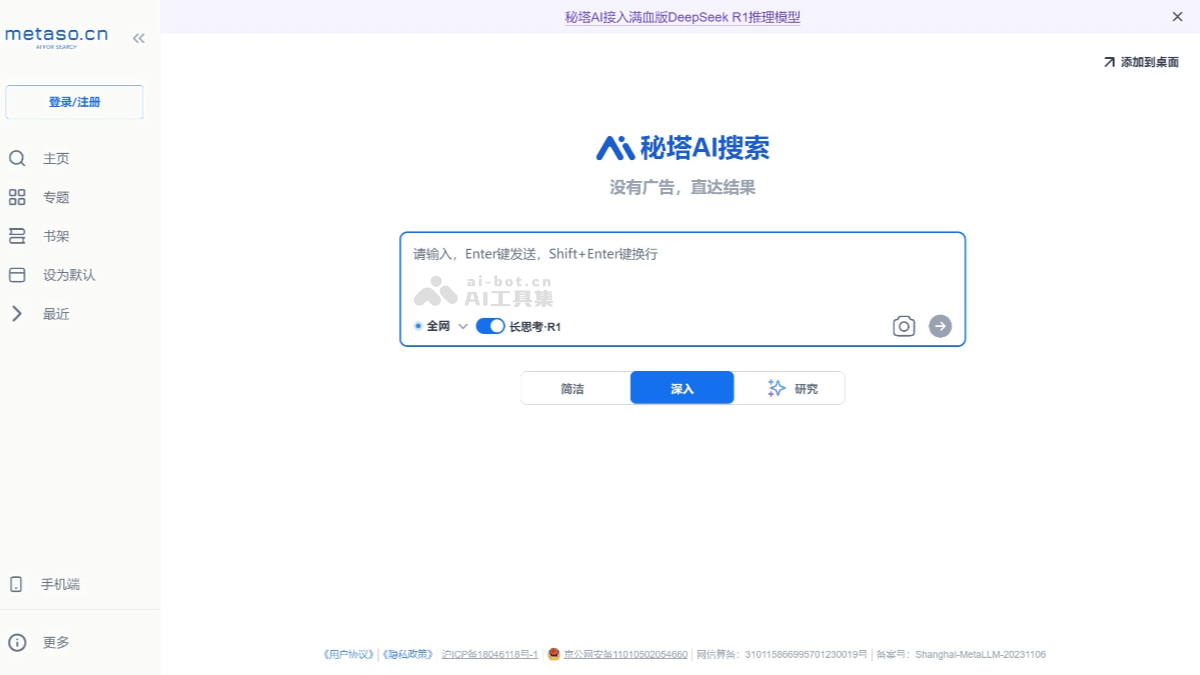Collapse the sidebar with double chevron
The width and height of the screenshot is (1200, 675).
pos(138,37)
